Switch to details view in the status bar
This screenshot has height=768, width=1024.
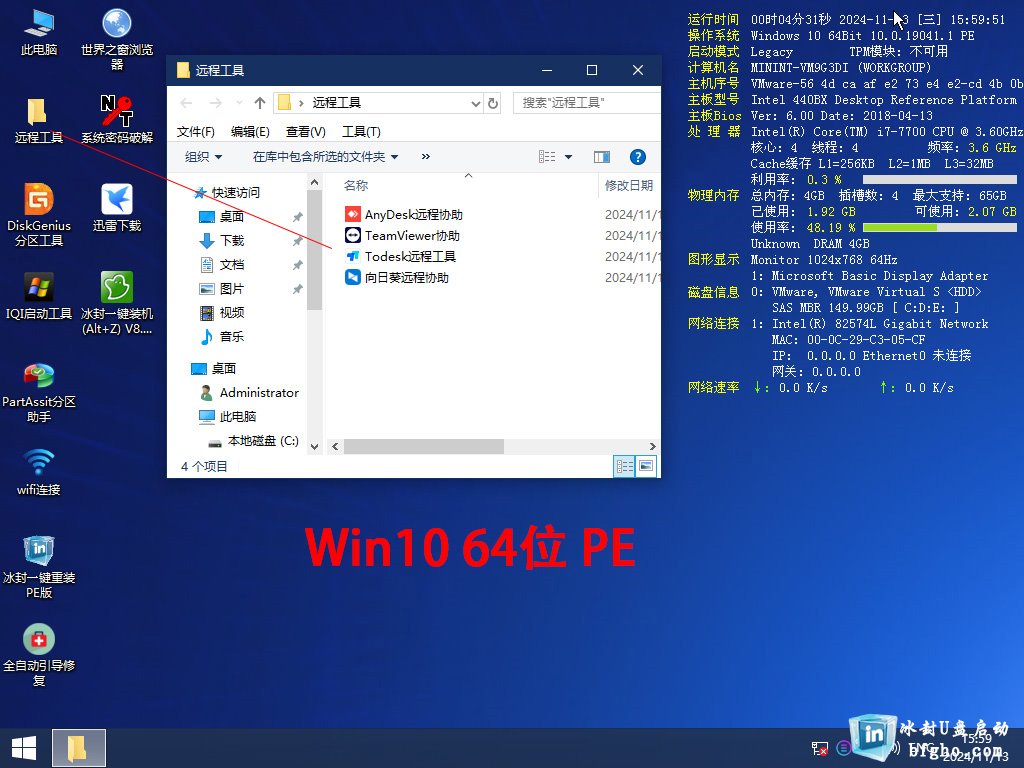point(624,466)
